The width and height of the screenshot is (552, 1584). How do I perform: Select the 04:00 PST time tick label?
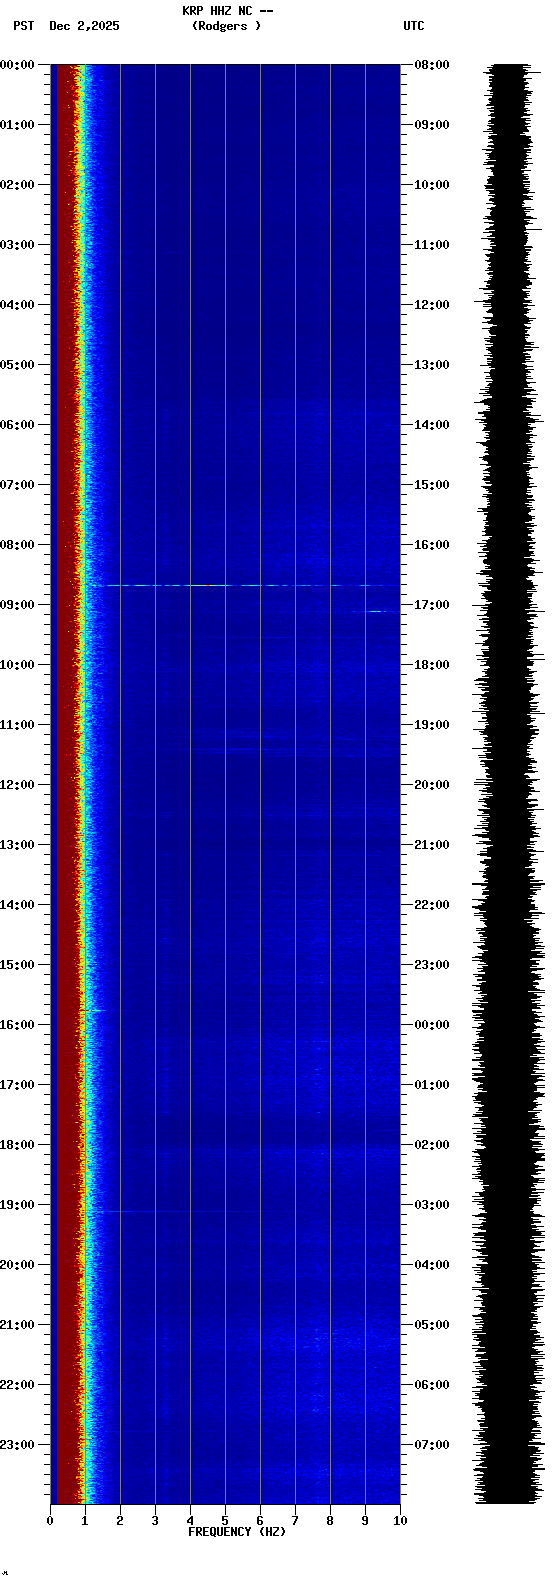click(x=17, y=305)
